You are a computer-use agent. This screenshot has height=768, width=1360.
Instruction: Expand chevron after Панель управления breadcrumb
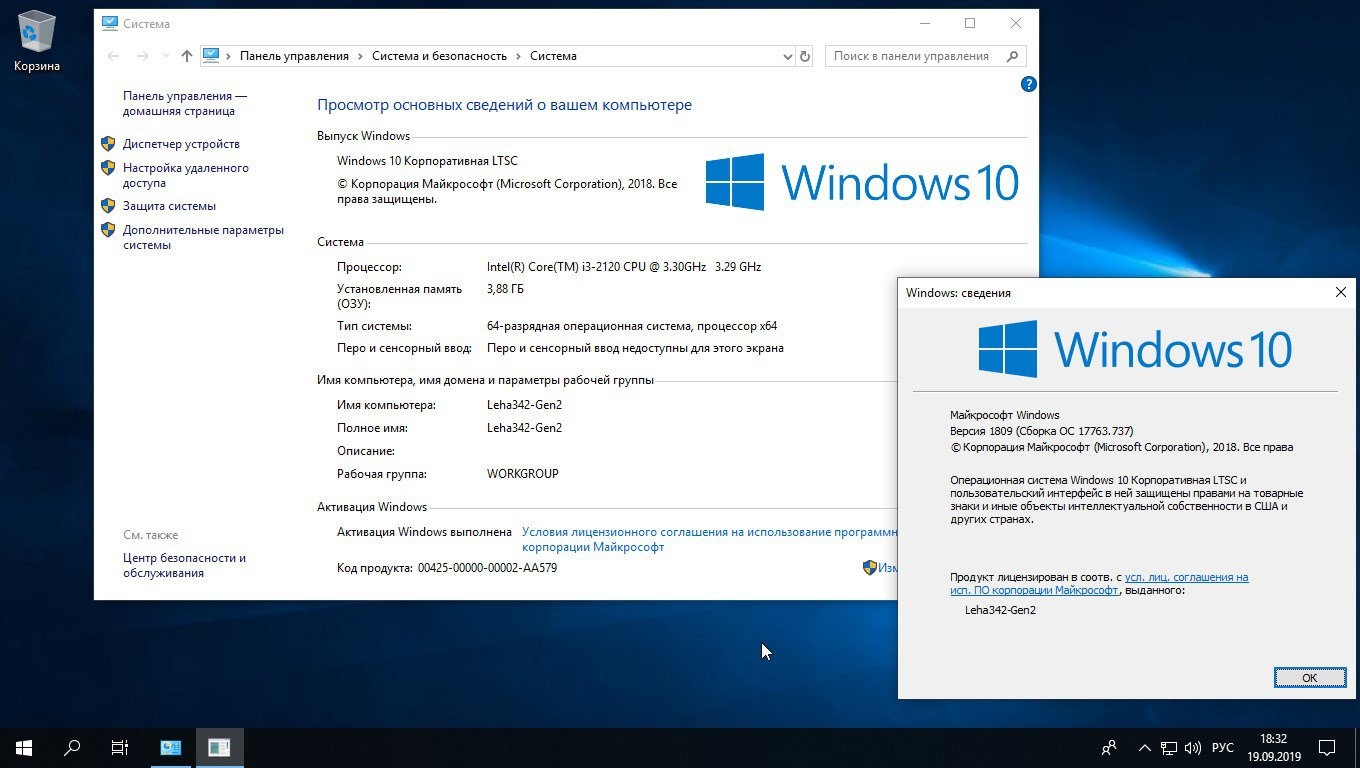pyautogui.click(x=360, y=56)
